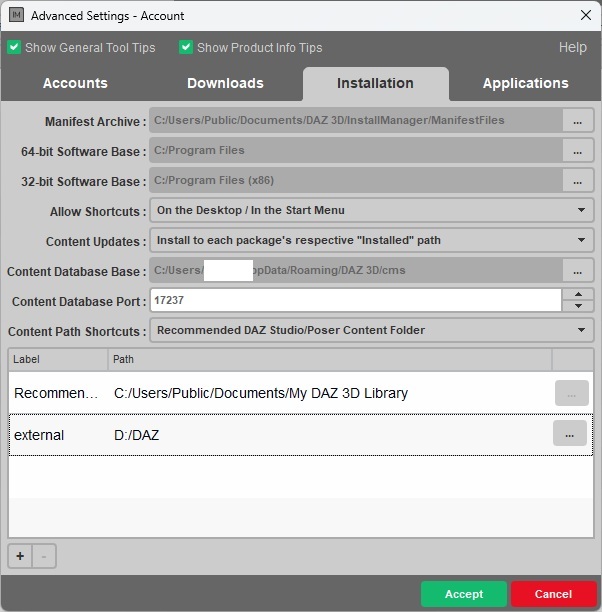Click the Accept button
Image resolution: width=602 pixels, height=612 pixels.
pos(464,594)
